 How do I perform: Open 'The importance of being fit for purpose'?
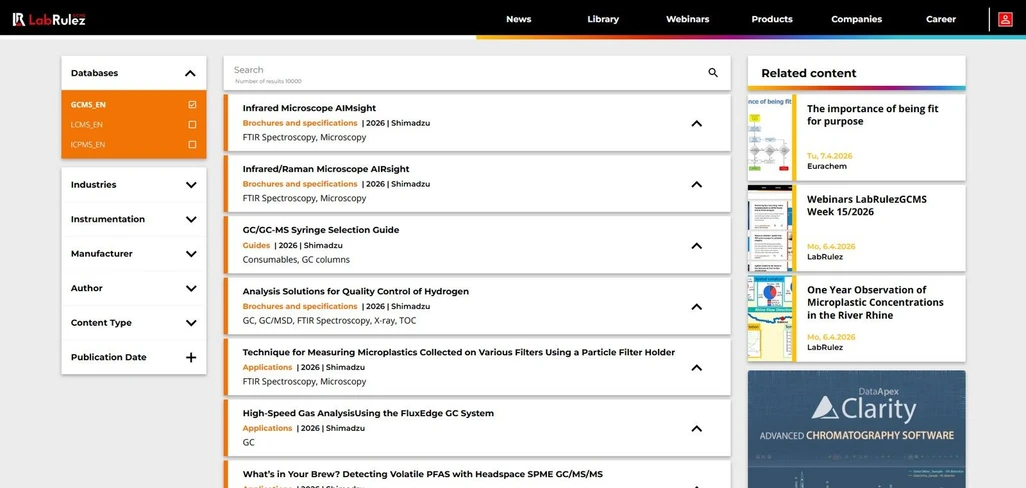[872, 115]
